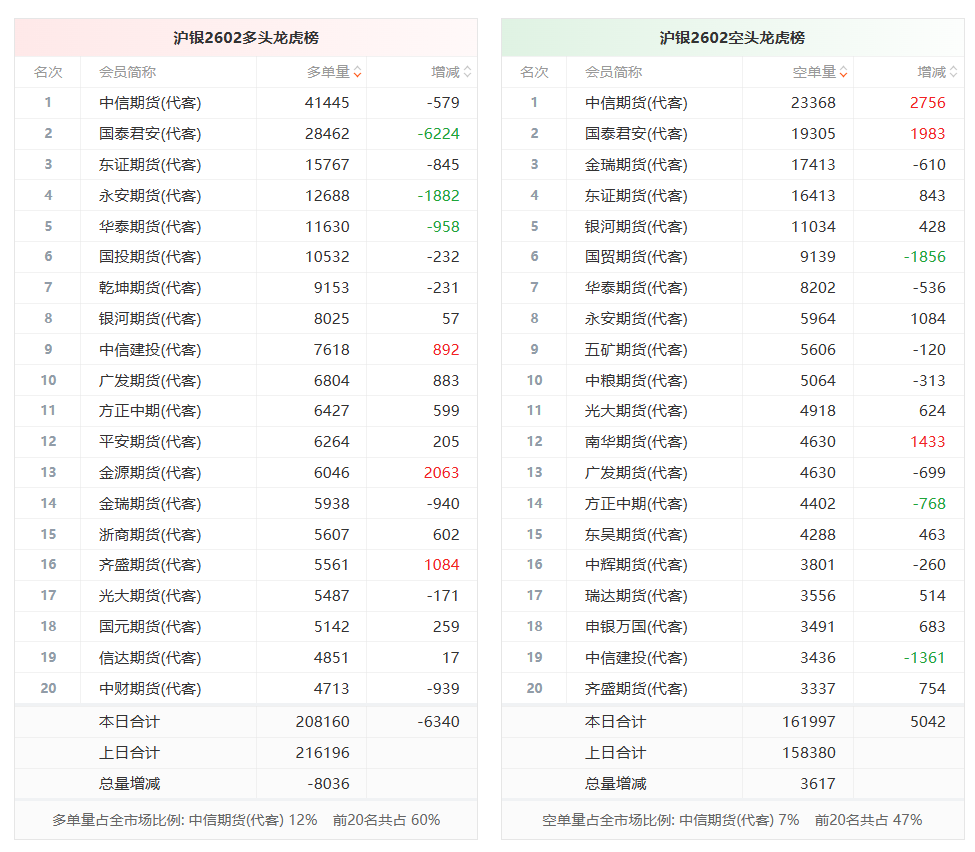
Task: Select 金瑞期货(代客) in short table
Action: click(636, 165)
